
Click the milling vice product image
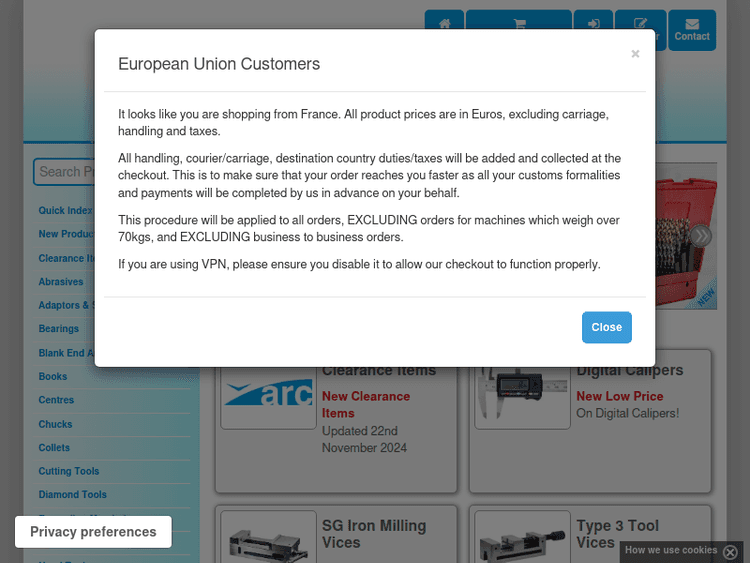pos(268,537)
